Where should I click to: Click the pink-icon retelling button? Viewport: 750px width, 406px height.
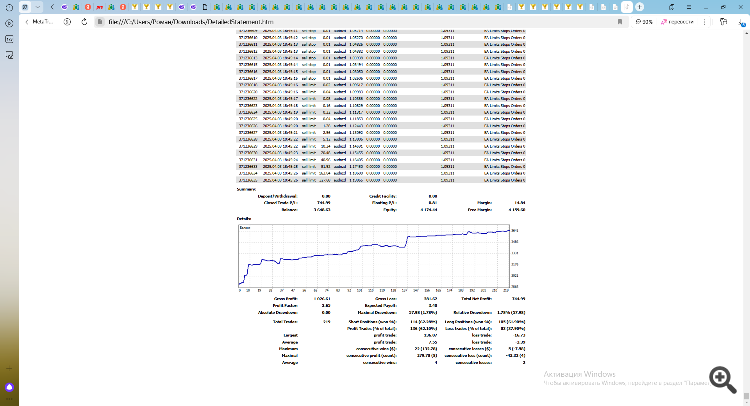pos(677,22)
